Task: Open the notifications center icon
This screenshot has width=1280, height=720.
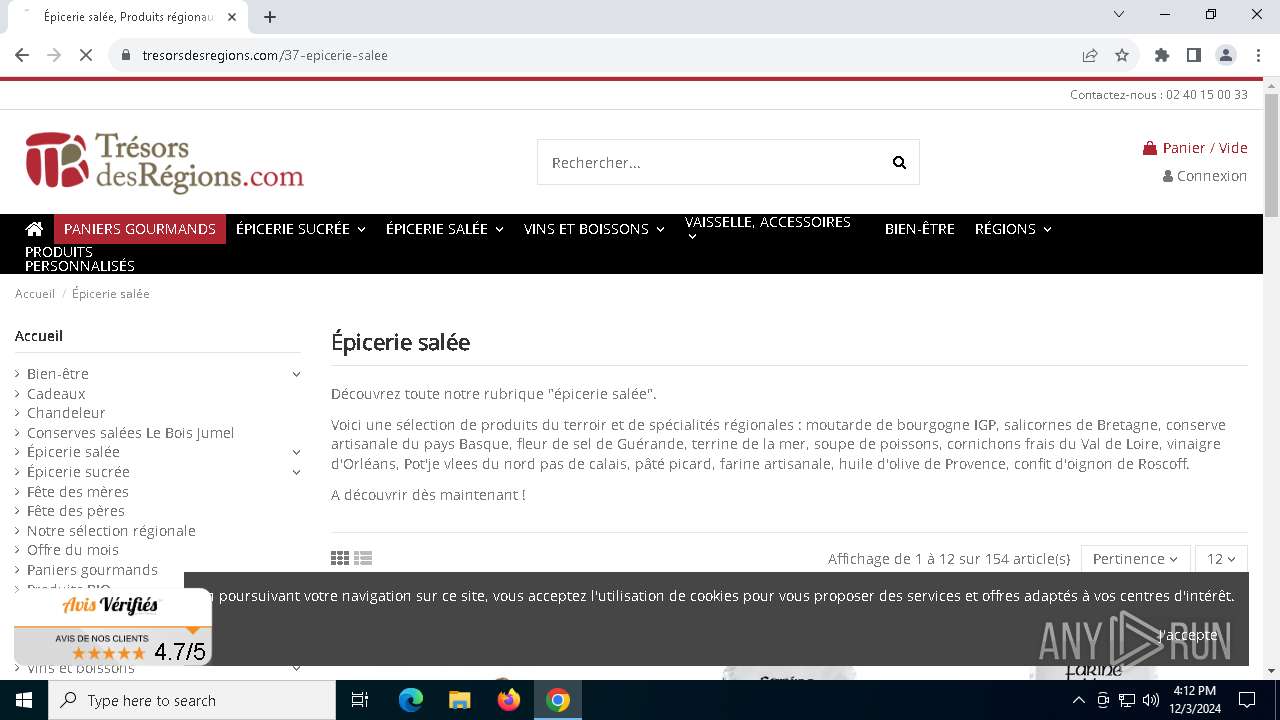Action: click(1247, 700)
